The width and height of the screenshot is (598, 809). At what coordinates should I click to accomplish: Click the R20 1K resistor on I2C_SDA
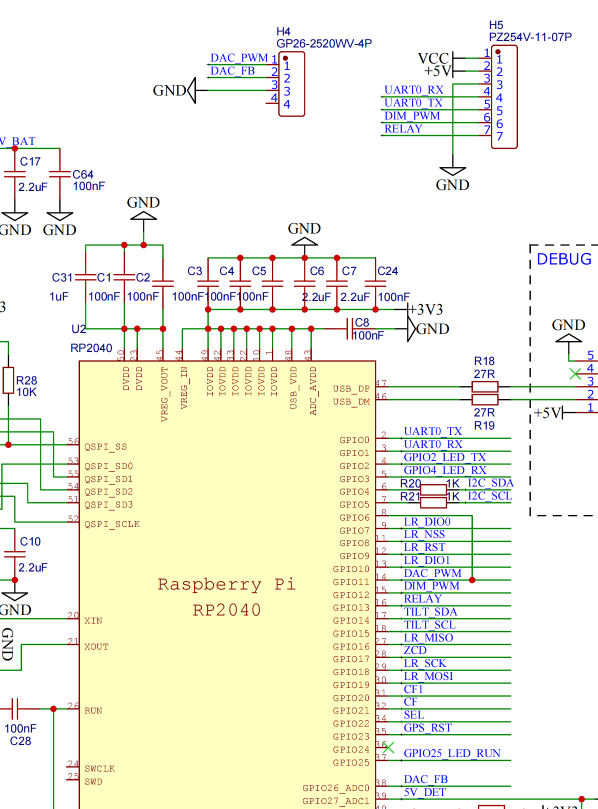tap(433, 490)
